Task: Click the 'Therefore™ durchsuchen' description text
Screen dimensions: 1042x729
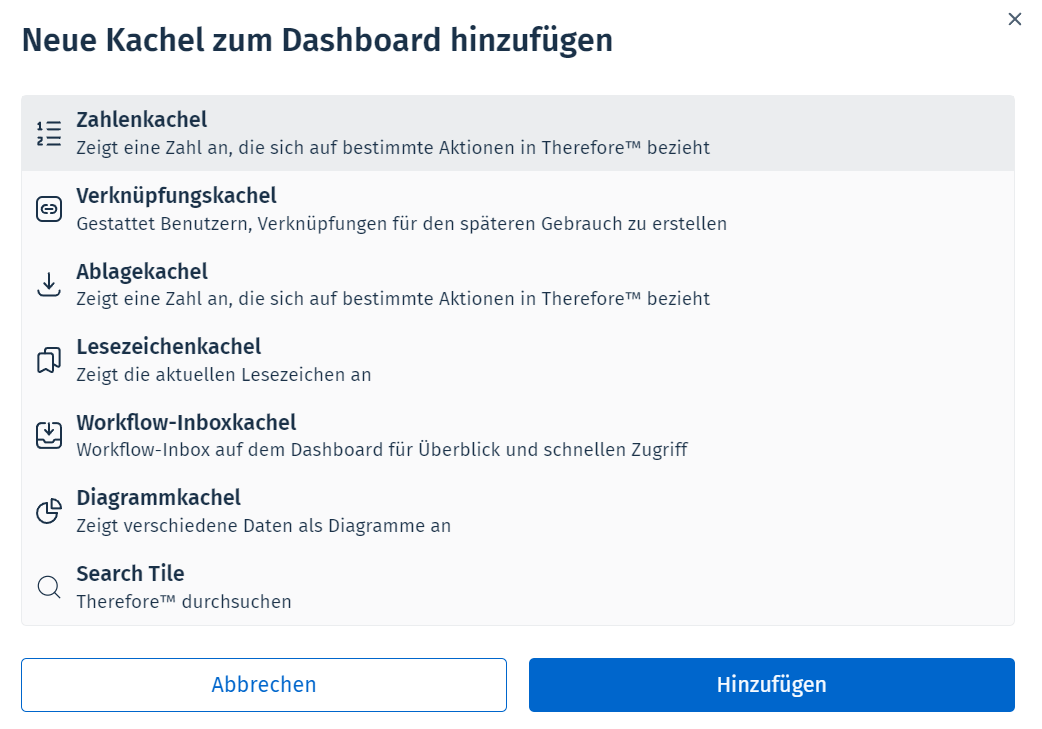Action: tap(183, 601)
